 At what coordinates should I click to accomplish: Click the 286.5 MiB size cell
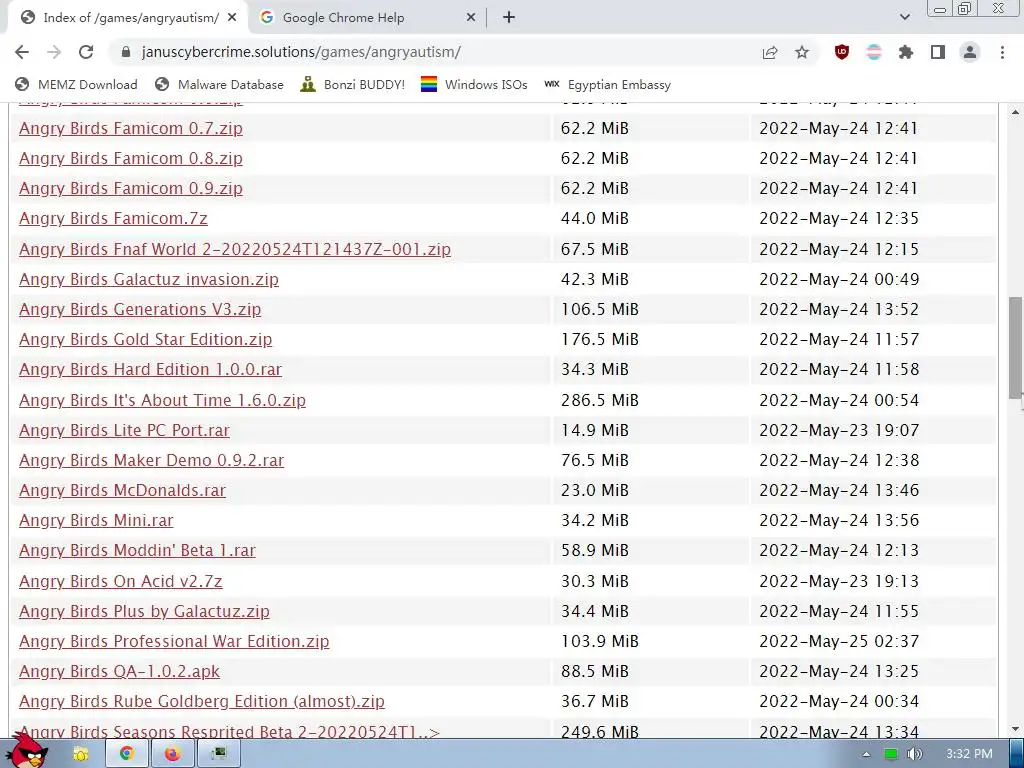(600, 400)
